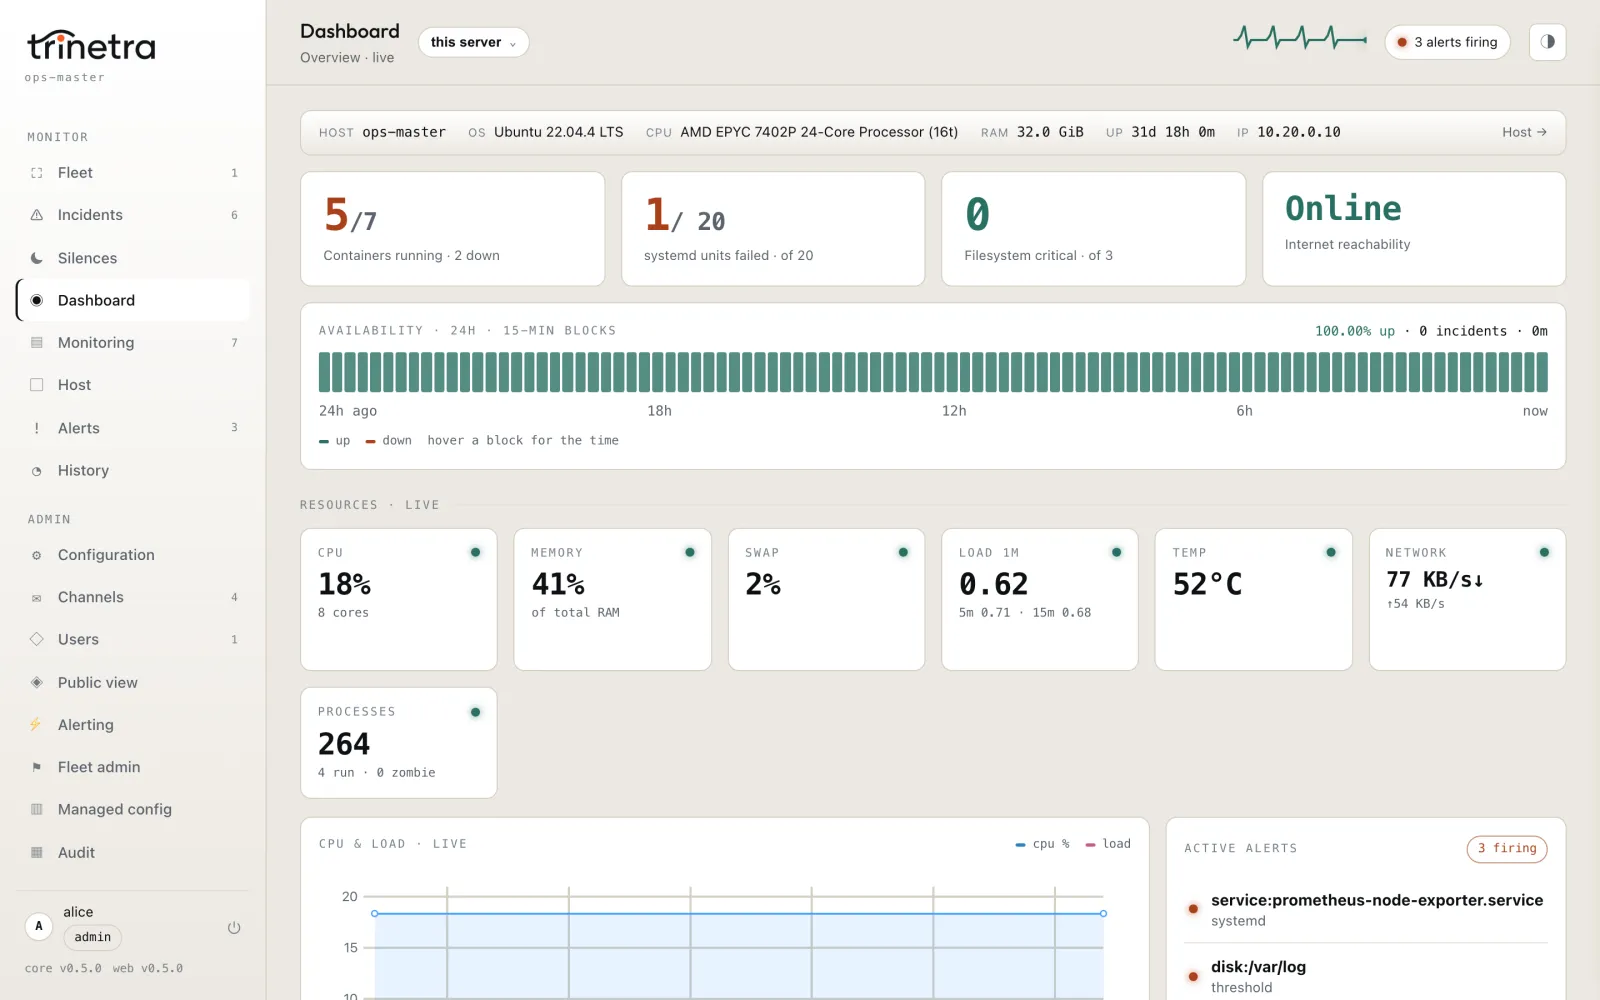The height and width of the screenshot is (1000, 1600).
Task: Click the Channels envelope icon
Action: 37,598
